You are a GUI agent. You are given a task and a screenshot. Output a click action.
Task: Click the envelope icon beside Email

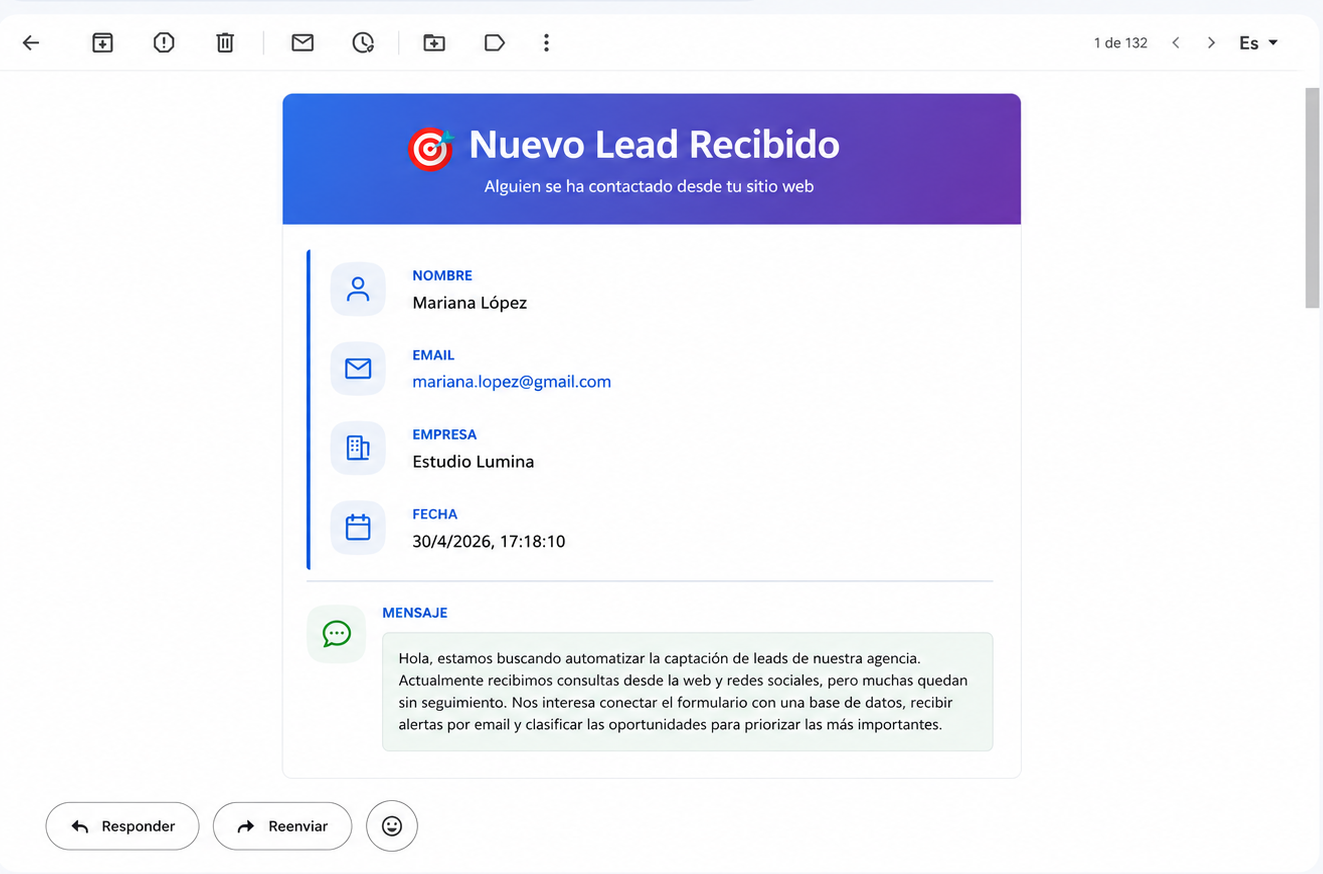(x=358, y=369)
